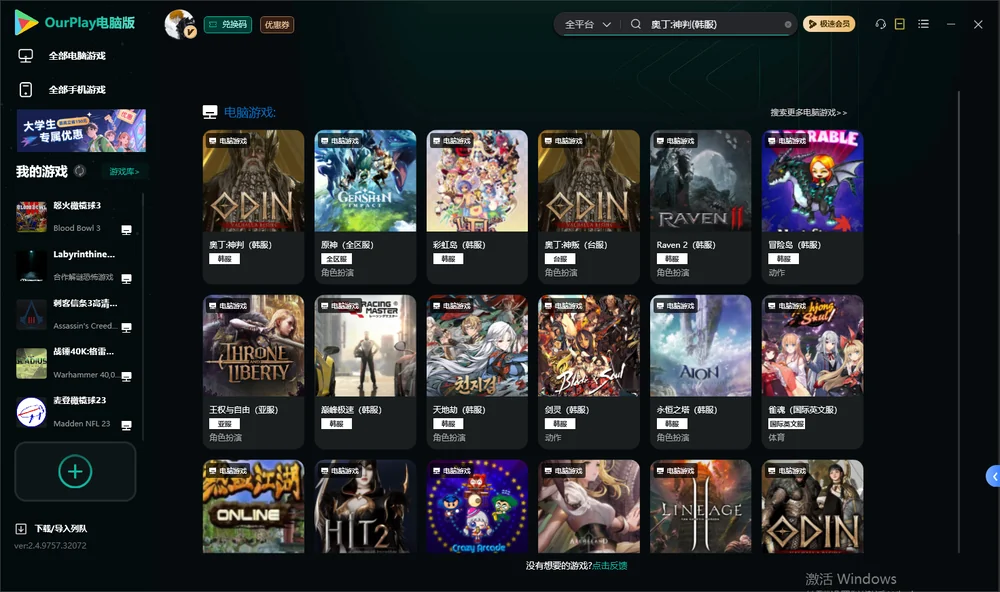
Task: Click the search magnifier icon
Action: point(635,24)
